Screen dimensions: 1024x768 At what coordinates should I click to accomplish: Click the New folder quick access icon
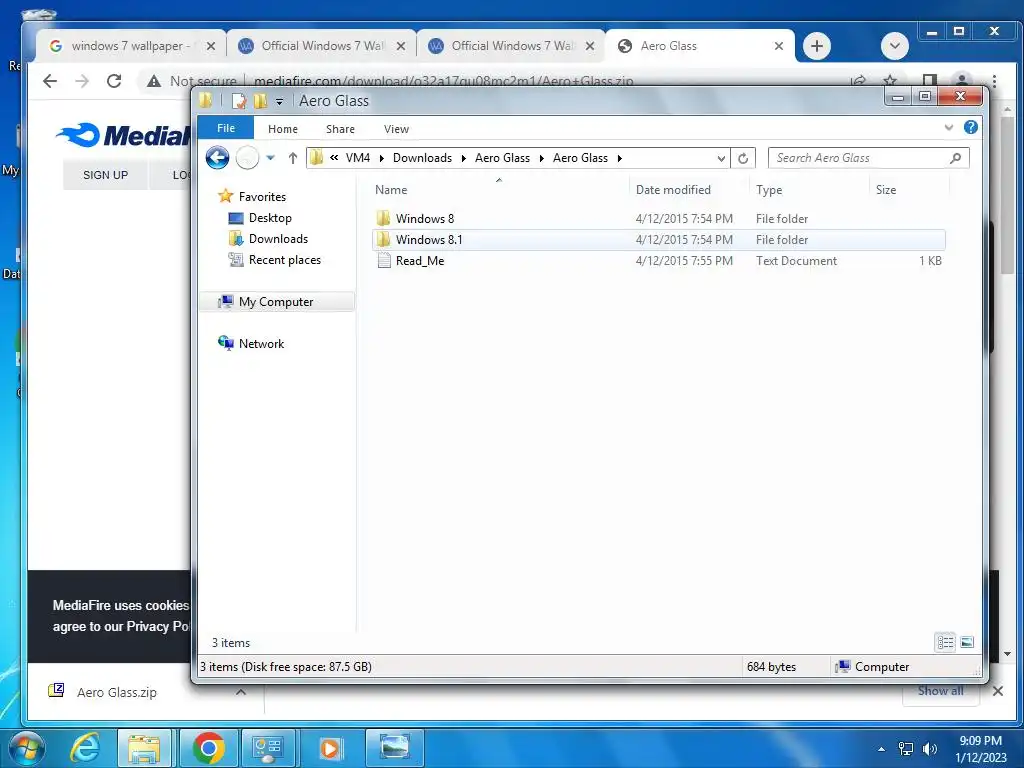point(260,101)
